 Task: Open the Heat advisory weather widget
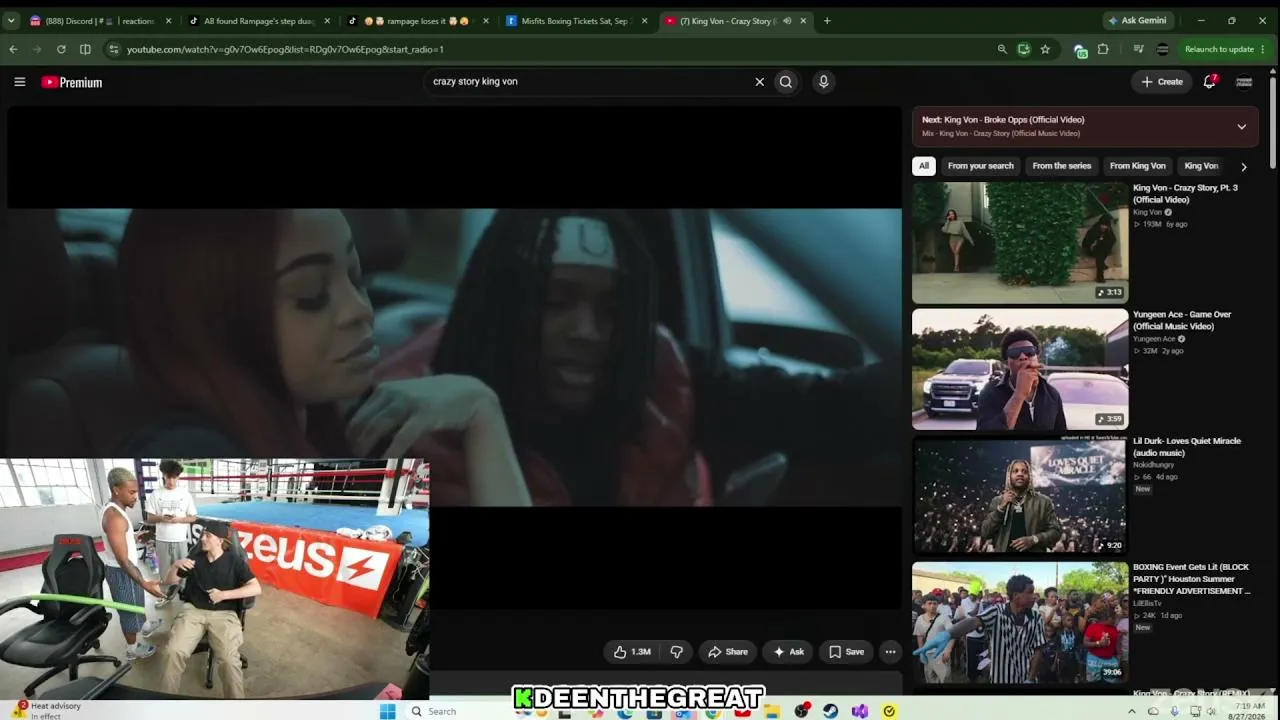click(x=48, y=710)
